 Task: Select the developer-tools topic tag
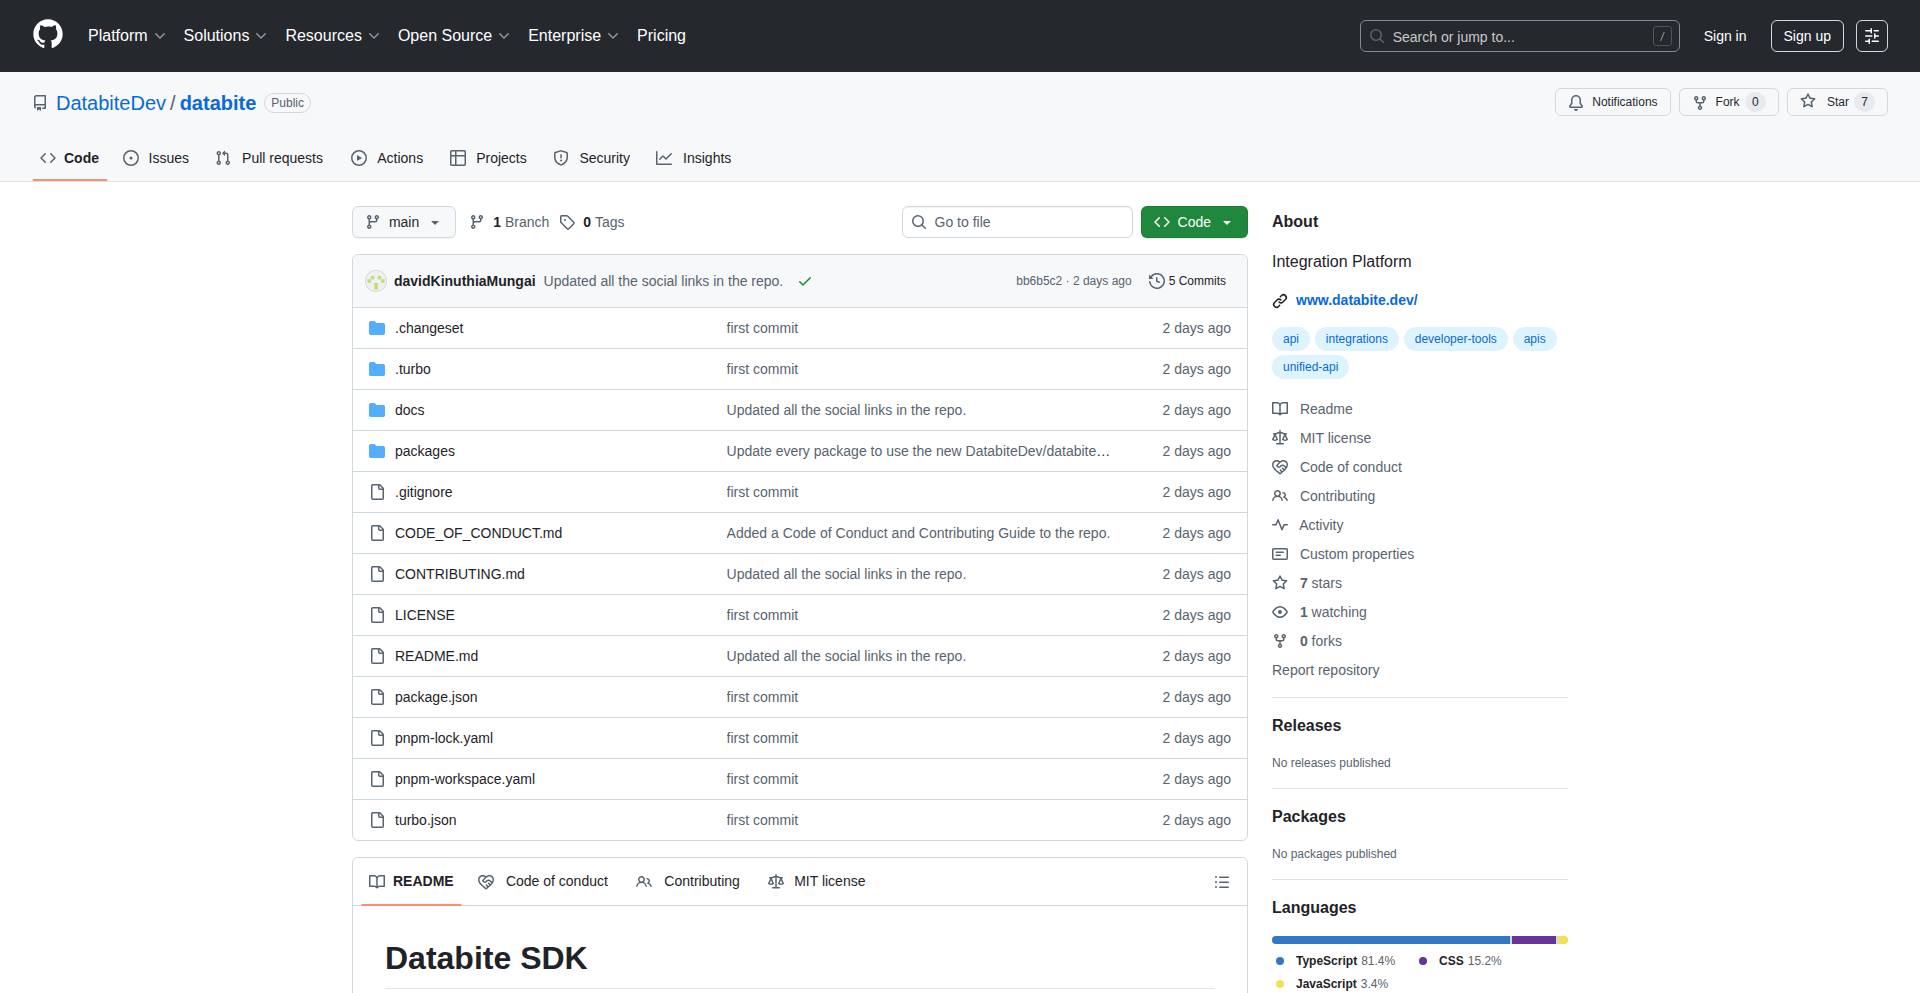pos(1455,339)
